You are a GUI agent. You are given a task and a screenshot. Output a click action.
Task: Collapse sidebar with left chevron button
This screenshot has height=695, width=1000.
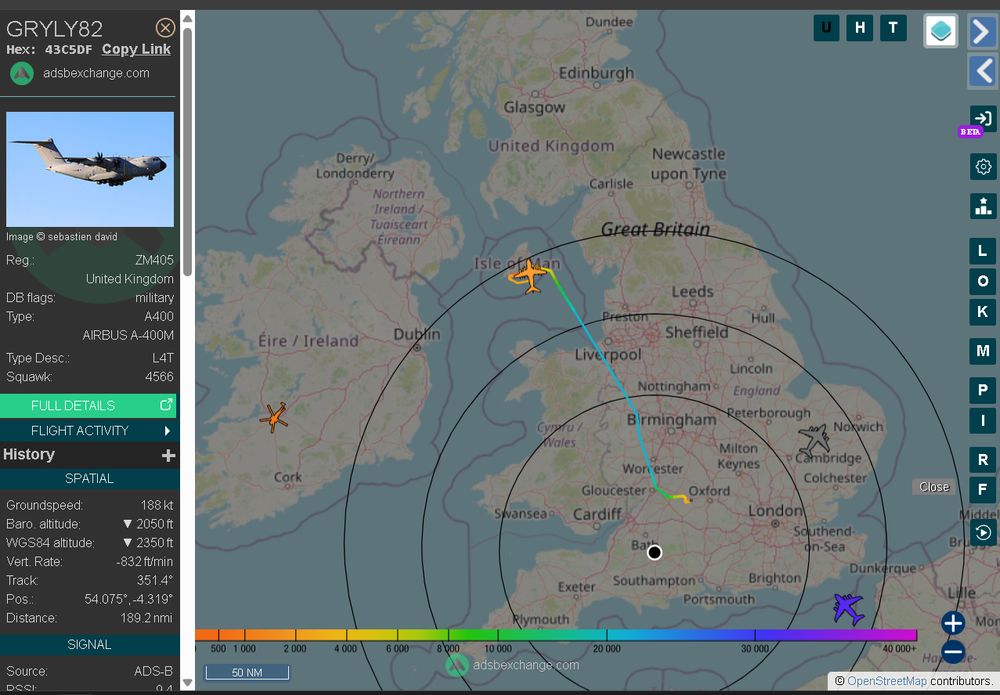983,71
